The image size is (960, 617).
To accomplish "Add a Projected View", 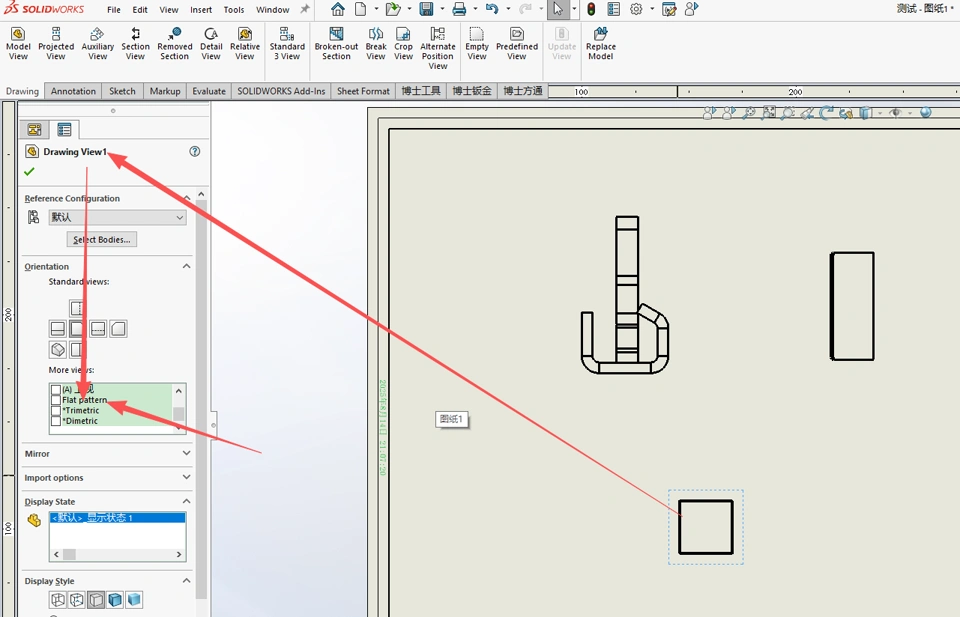I will pyautogui.click(x=56, y=43).
